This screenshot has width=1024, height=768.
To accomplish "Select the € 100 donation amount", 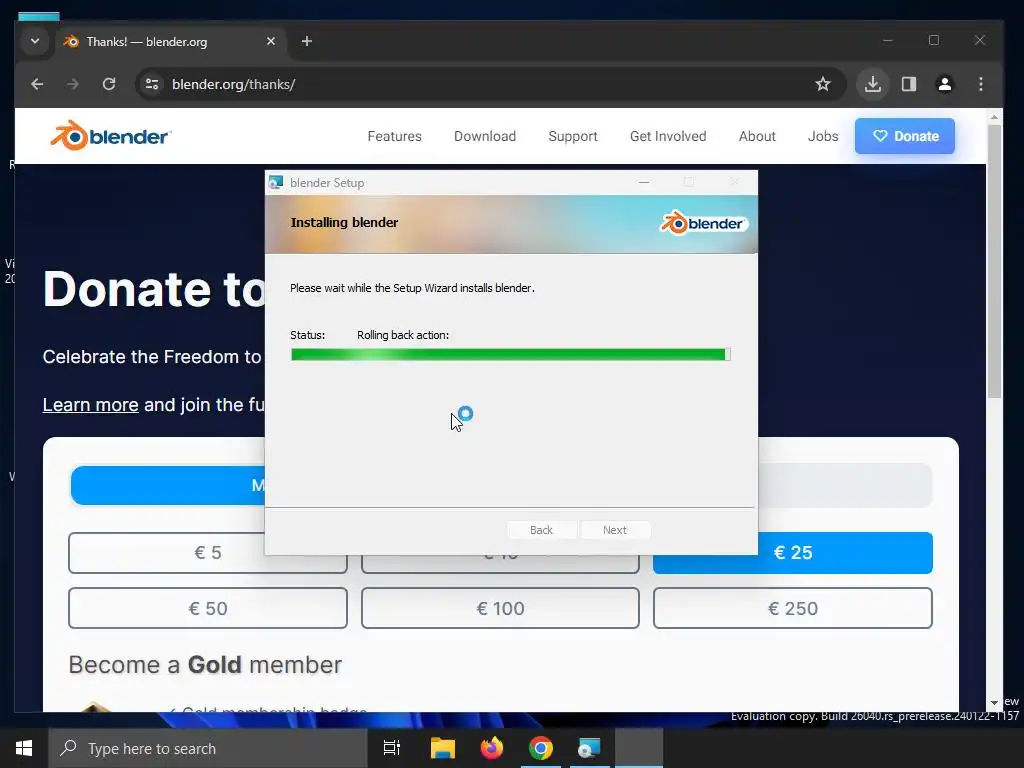I will [x=500, y=608].
